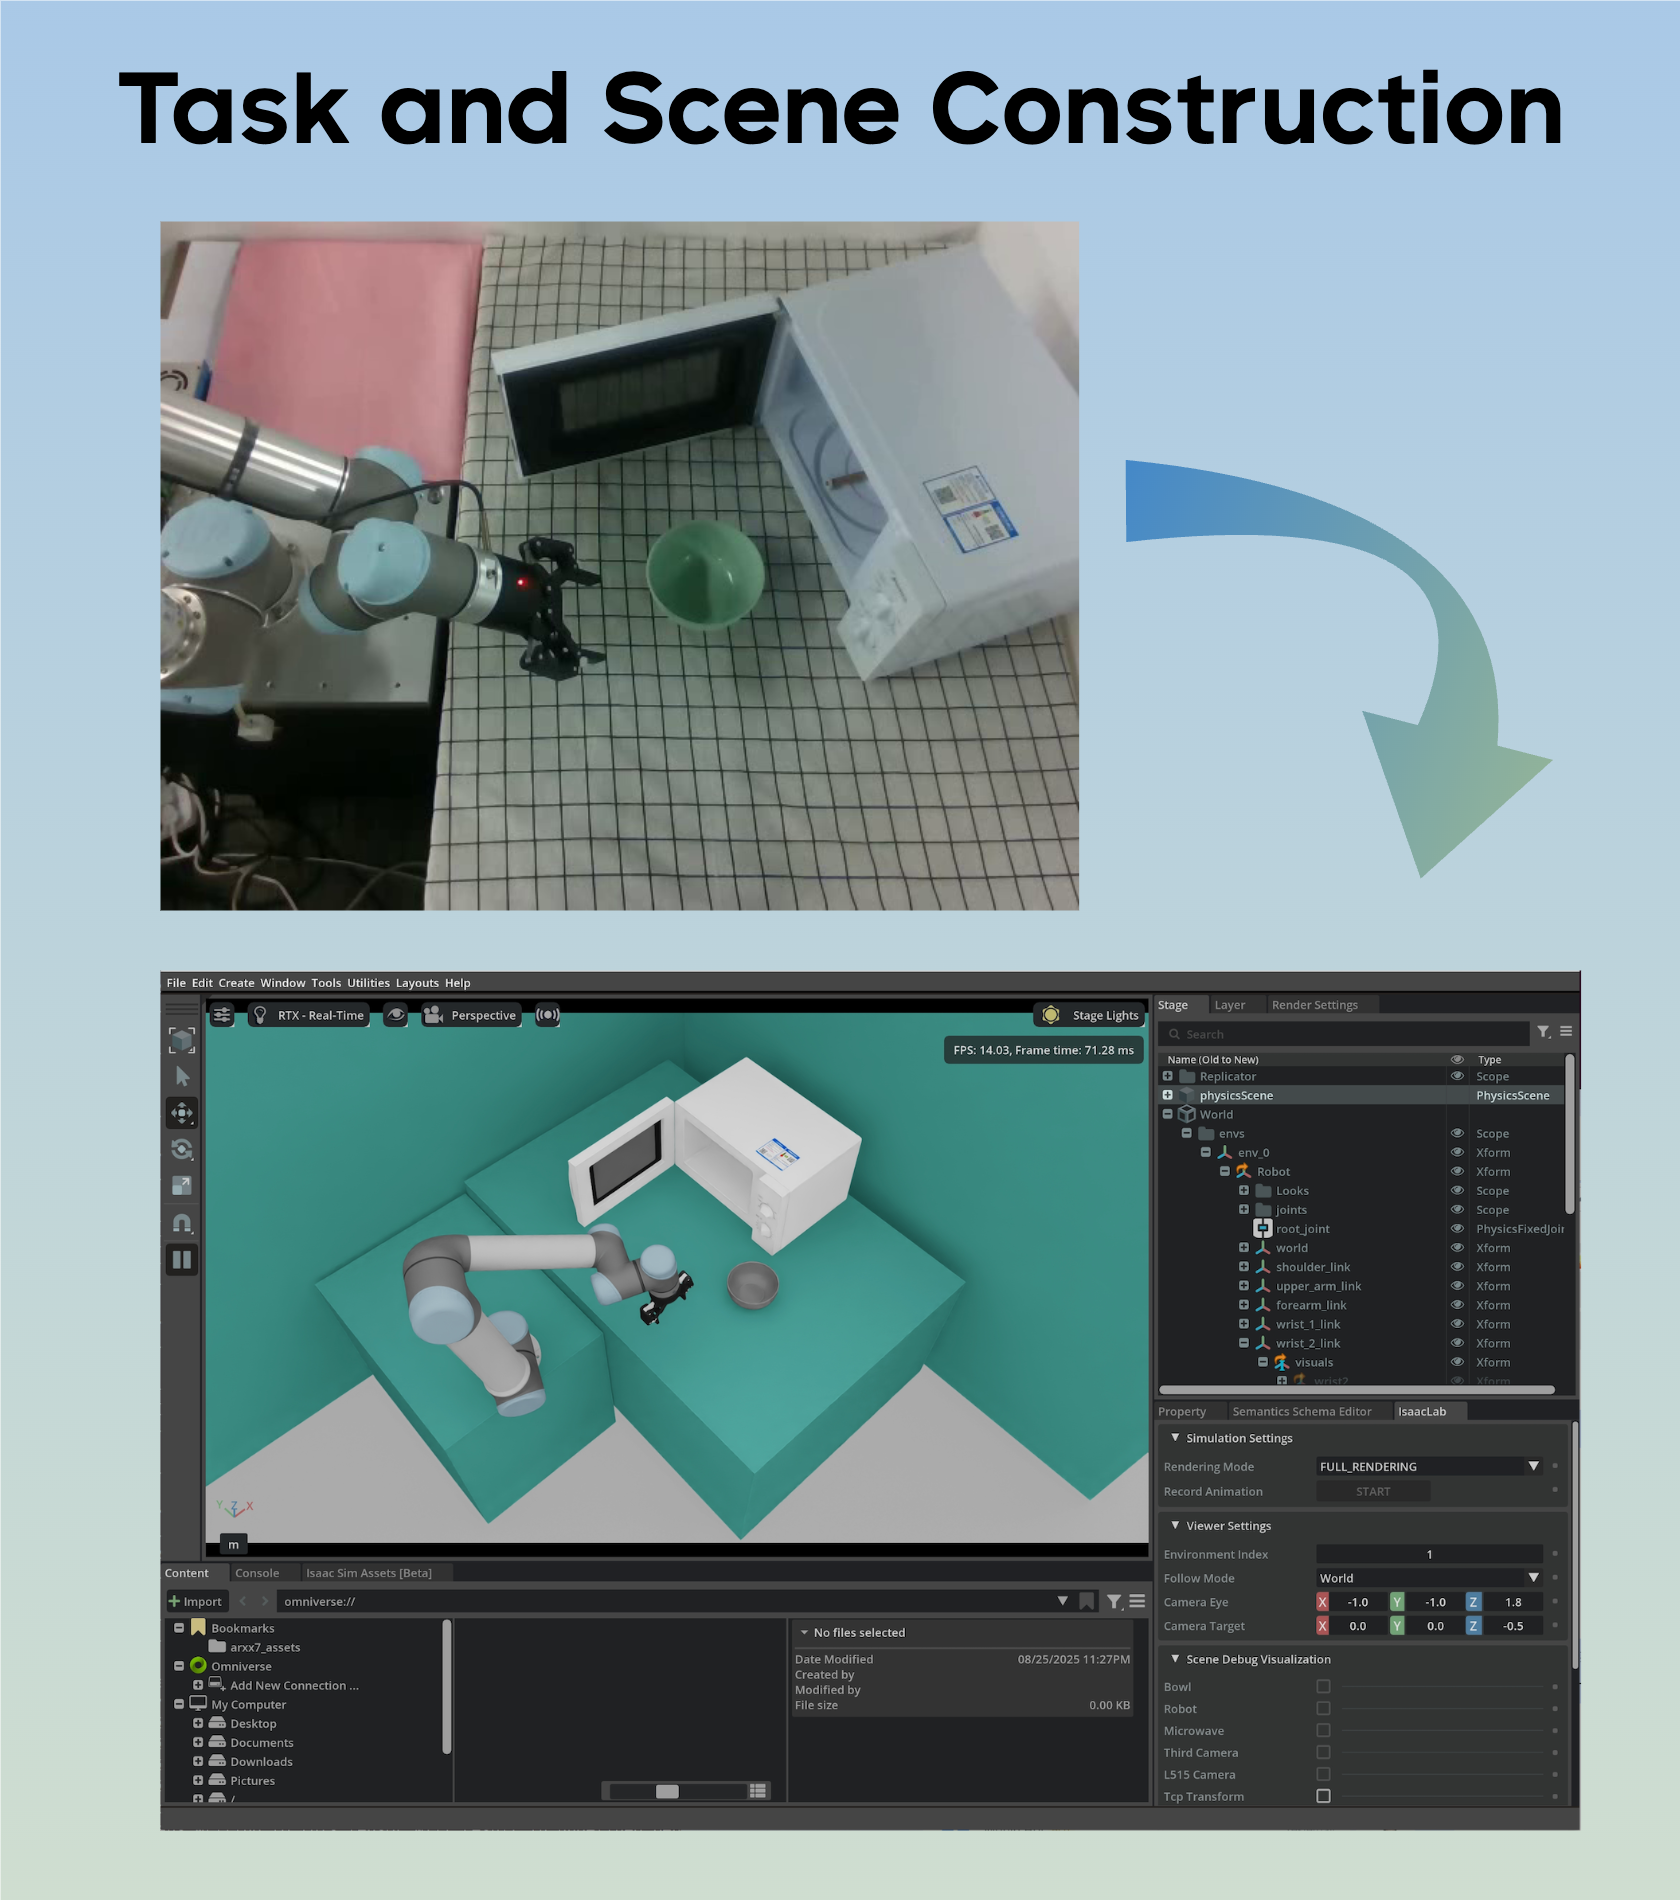This screenshot has height=1900, width=1680.
Task: Collapse the World prim
Action: tap(1167, 1114)
